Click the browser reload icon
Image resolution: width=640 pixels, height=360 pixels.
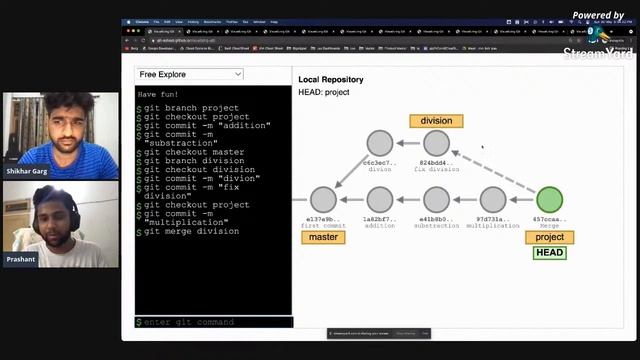(143, 40)
